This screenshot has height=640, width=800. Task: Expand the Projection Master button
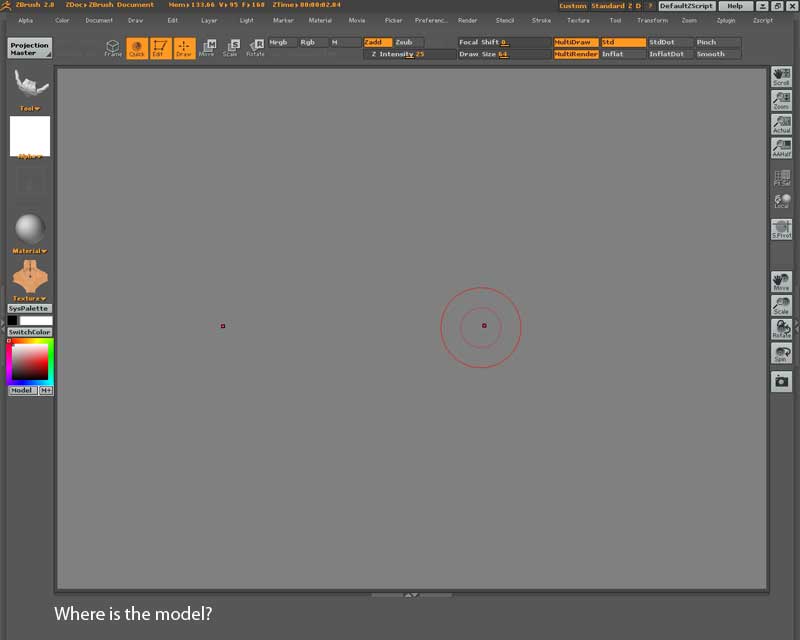click(x=30, y=48)
